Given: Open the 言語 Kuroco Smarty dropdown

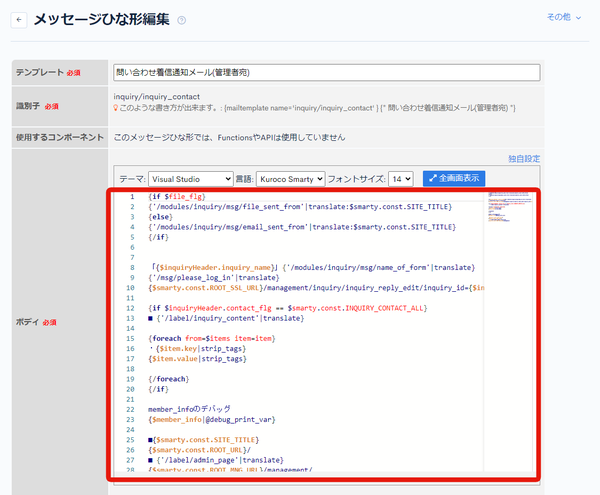Looking at the screenshot, I should point(291,179).
